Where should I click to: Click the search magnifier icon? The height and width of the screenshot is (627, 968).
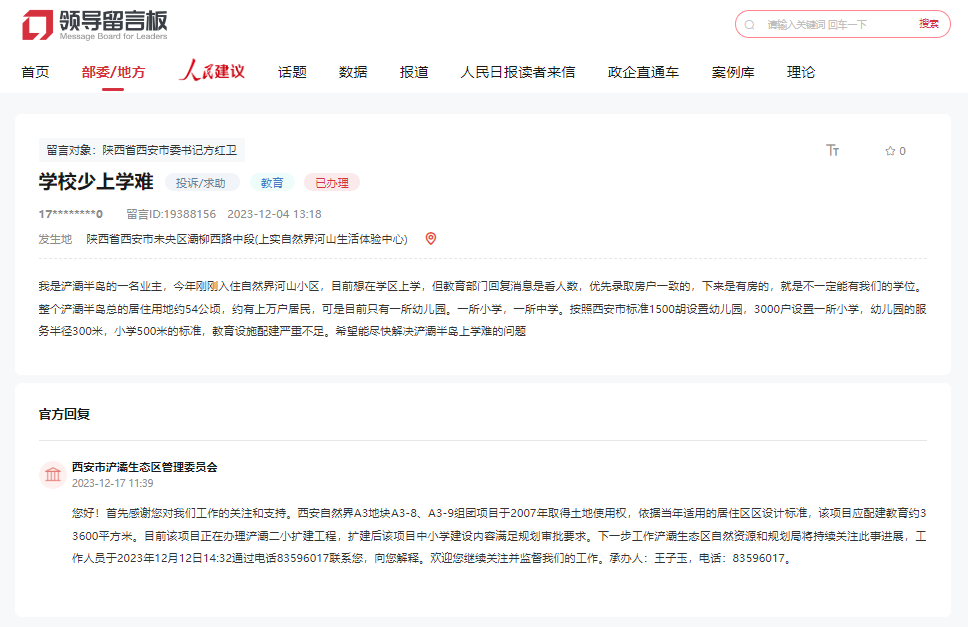[749, 25]
